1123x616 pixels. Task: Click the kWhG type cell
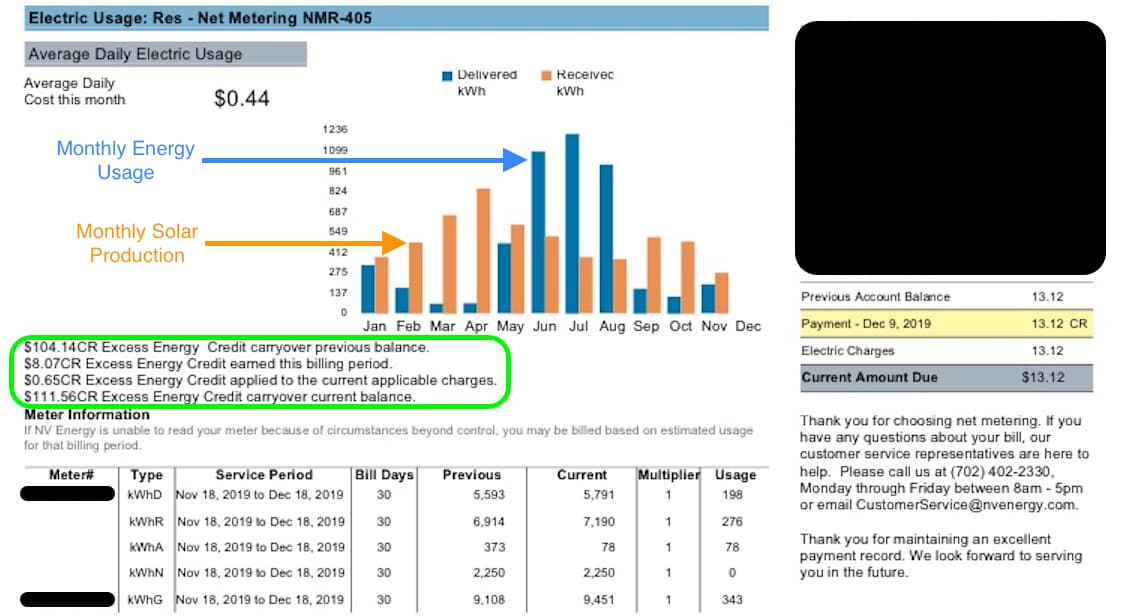(x=145, y=600)
